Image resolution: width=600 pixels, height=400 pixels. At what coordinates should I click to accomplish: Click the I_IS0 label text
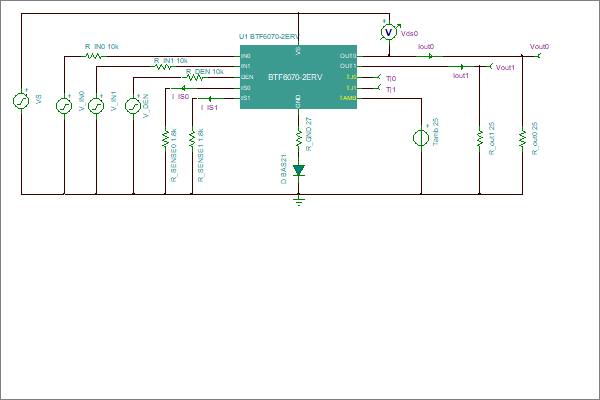tap(180, 97)
